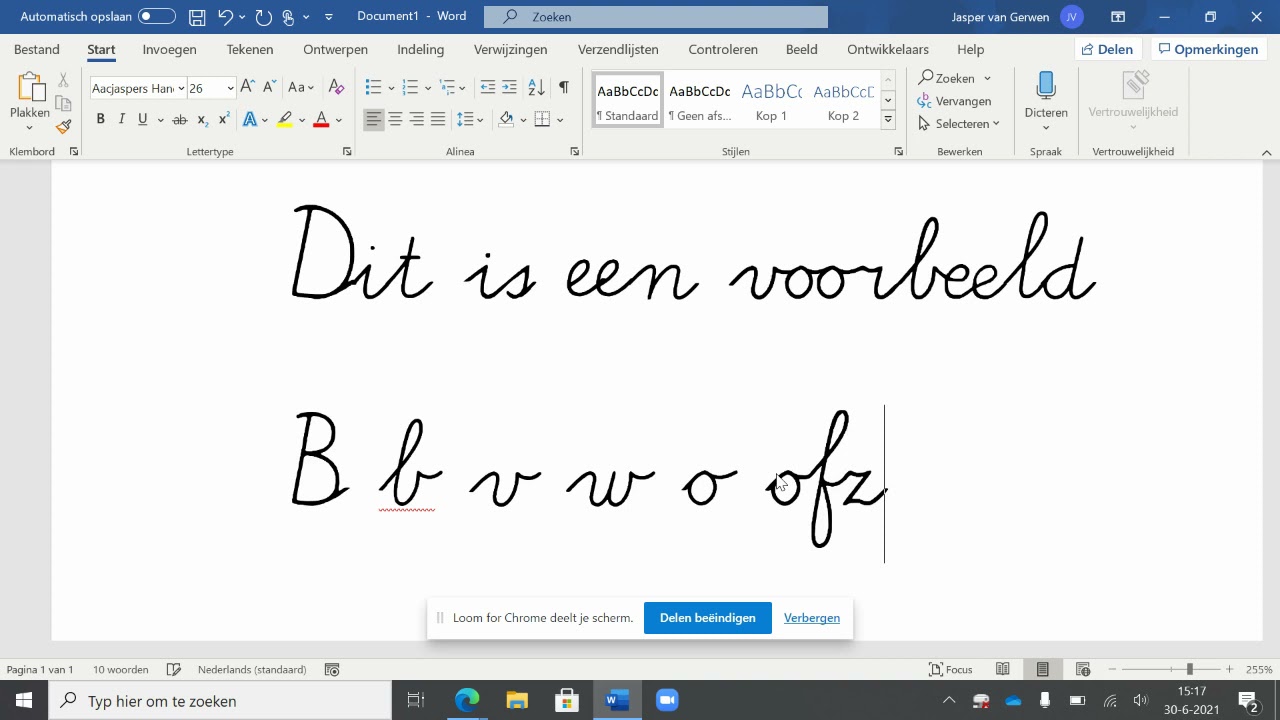
Task: Switch to the Beeld tab
Action: [x=801, y=49]
